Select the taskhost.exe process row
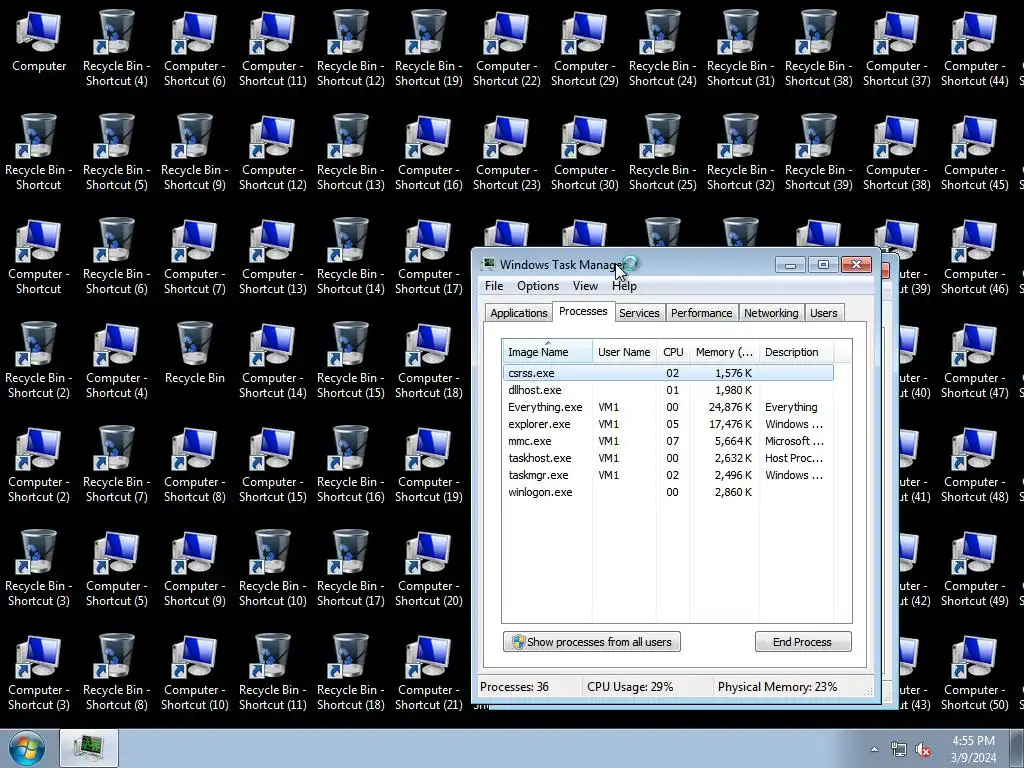The height and width of the screenshot is (768, 1024). [x=668, y=458]
